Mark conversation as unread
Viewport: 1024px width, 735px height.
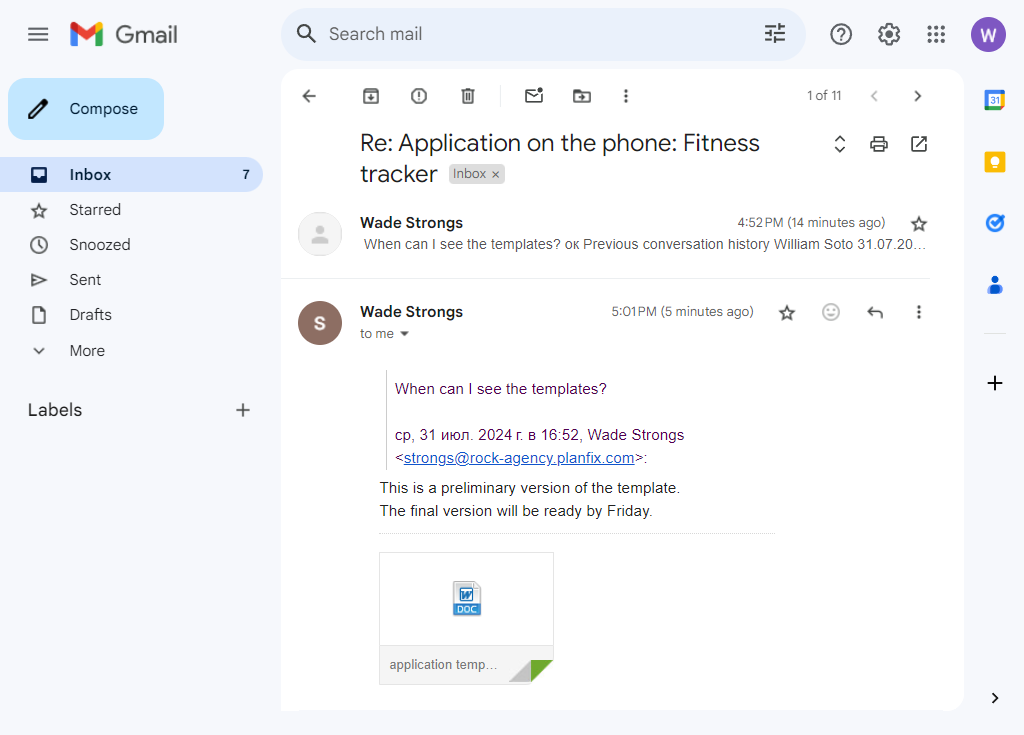click(534, 95)
